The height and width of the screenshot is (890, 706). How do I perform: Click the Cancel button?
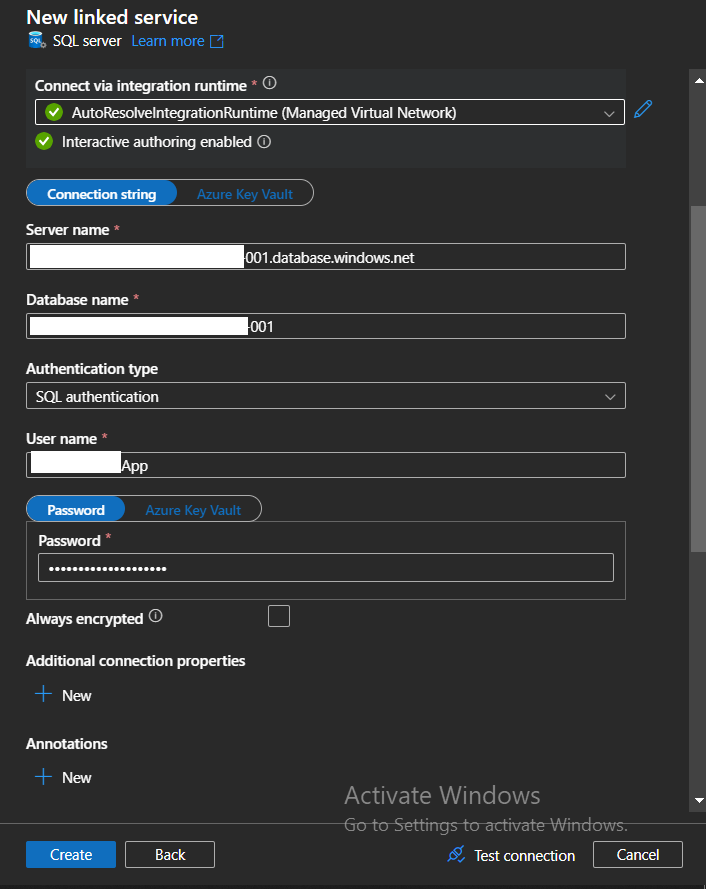point(638,854)
